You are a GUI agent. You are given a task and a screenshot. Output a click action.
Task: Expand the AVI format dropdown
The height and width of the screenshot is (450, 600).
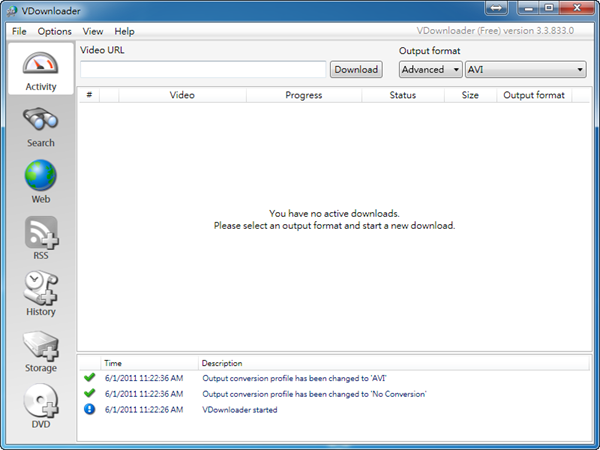pyautogui.click(x=525, y=70)
